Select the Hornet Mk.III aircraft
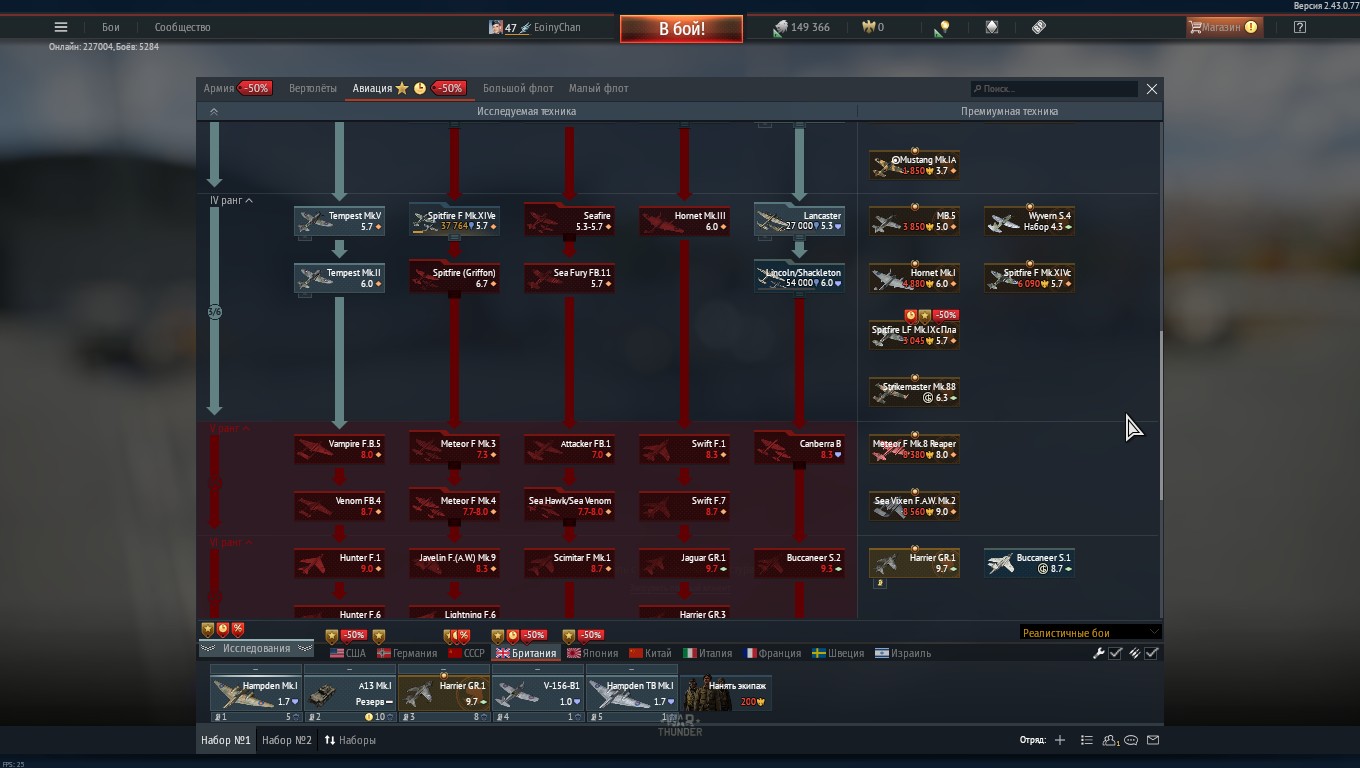 point(684,221)
